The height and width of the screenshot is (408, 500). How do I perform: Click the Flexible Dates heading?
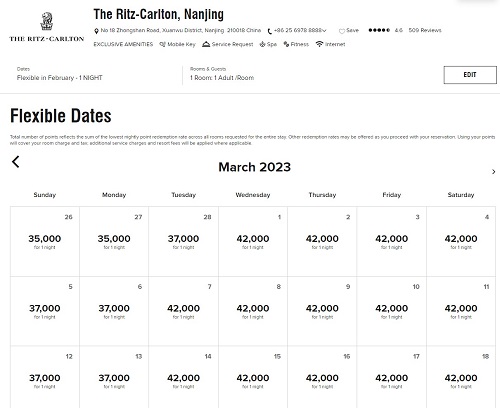[x=61, y=116]
